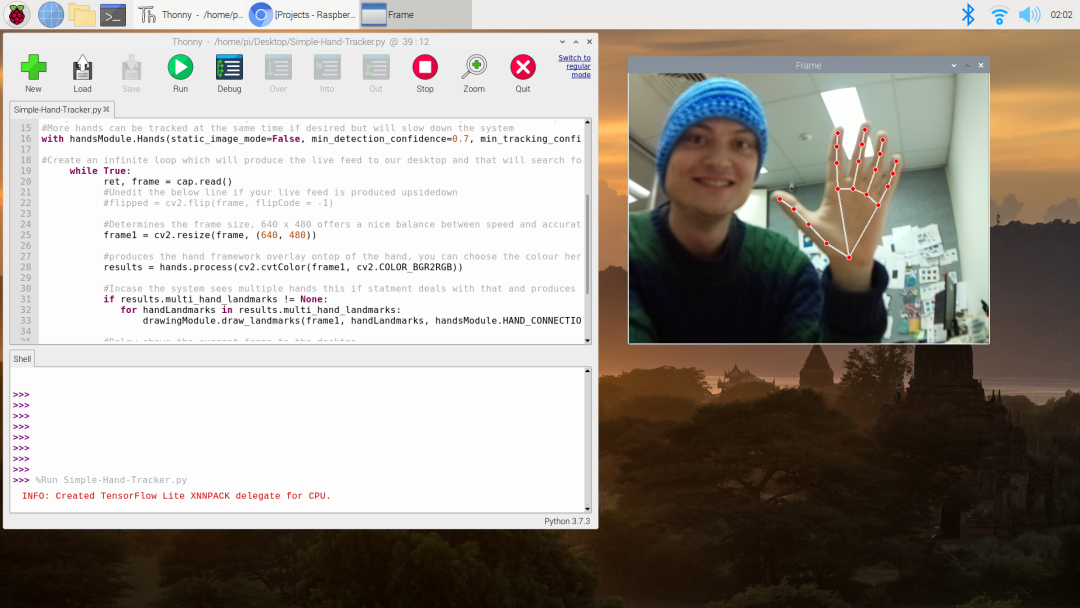This screenshot has width=1080, height=608.
Task: Open the volume control speaker icon
Action: 1030,14
